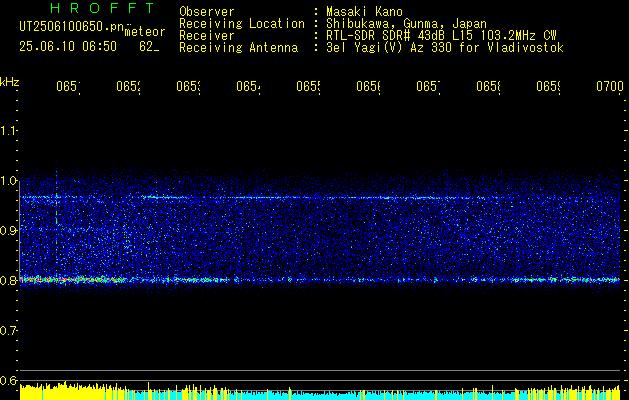Click the 0654 time axis label
This screenshot has width=629, height=400.
point(248,86)
